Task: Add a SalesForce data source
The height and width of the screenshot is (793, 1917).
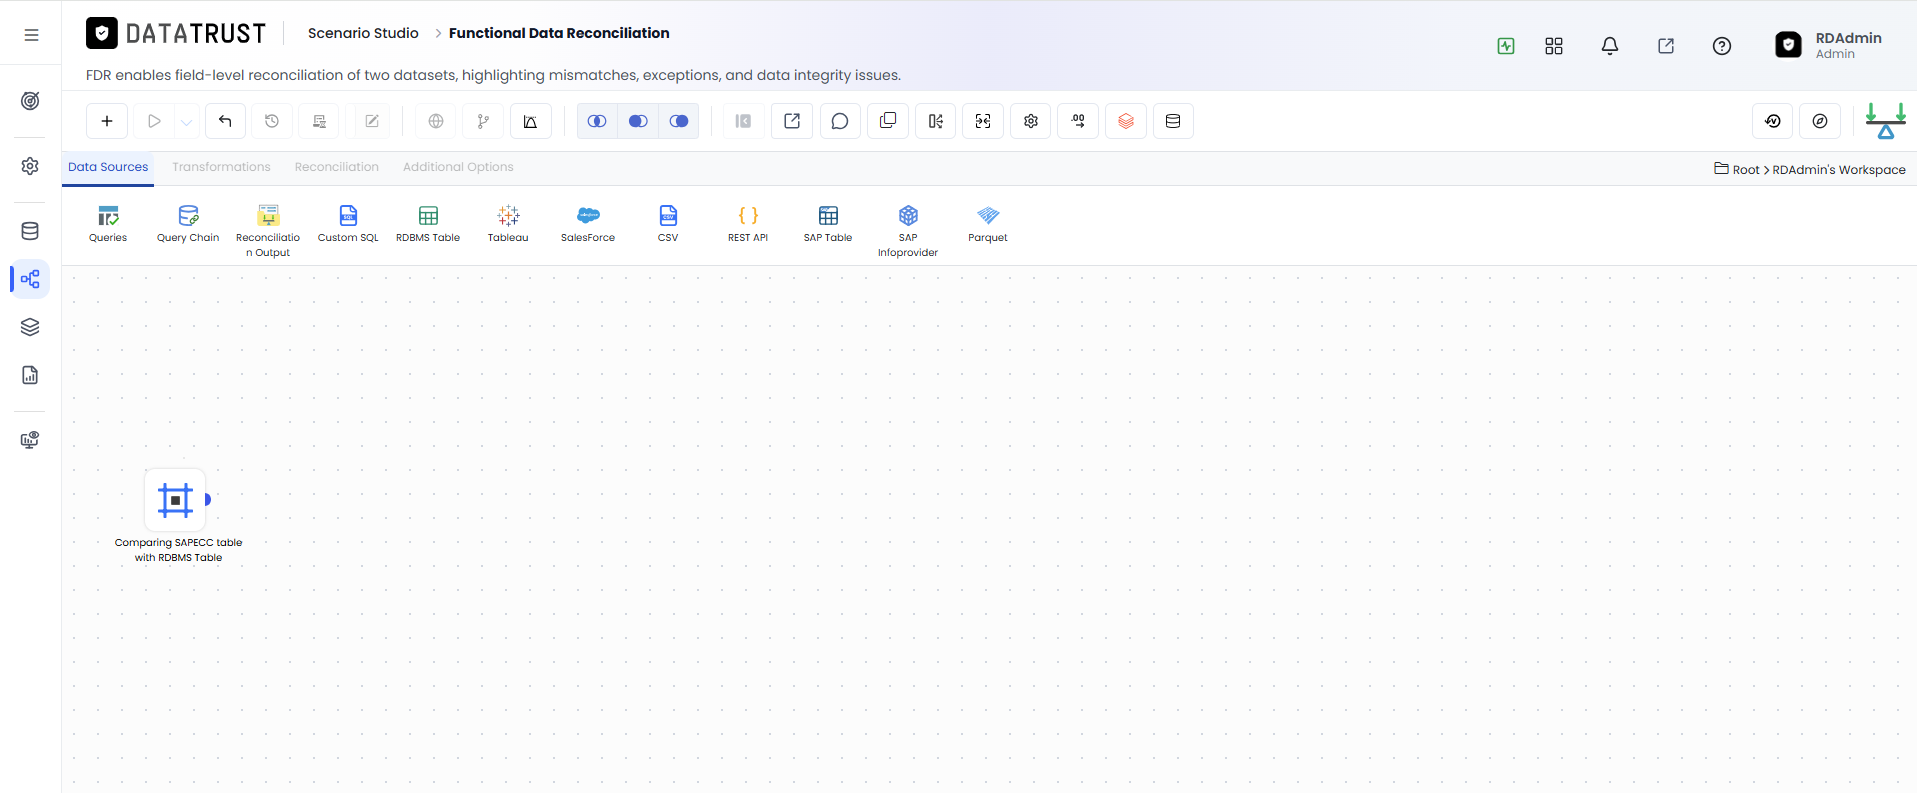Action: (588, 224)
